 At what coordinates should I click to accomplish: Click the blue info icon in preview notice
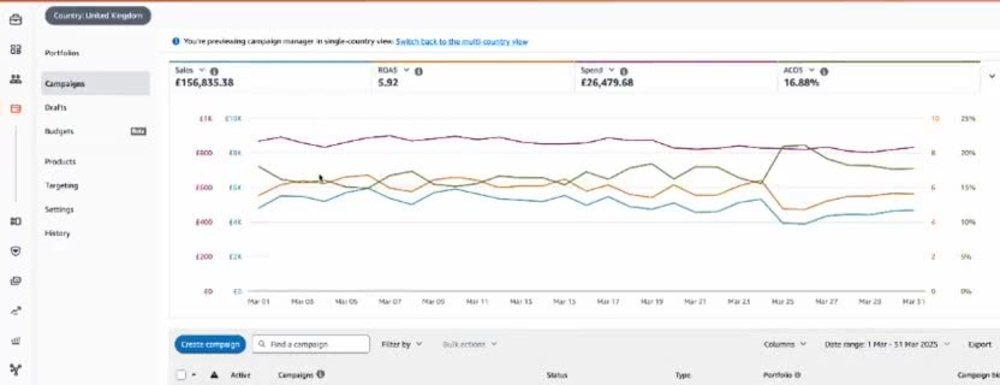click(x=176, y=41)
